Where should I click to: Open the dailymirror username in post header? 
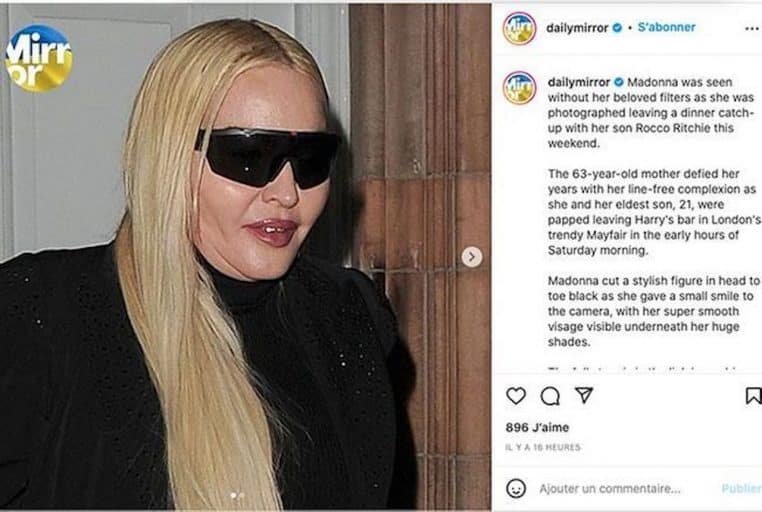coord(577,28)
